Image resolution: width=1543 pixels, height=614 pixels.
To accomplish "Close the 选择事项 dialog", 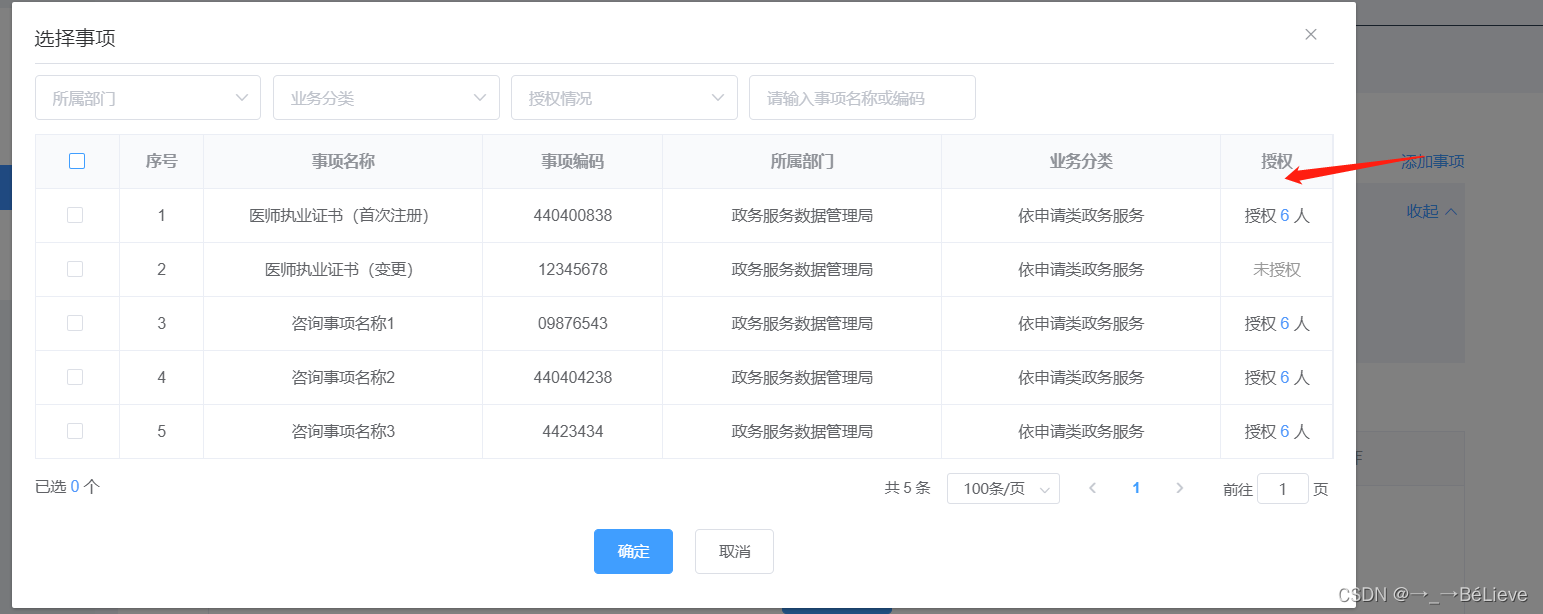I will click(x=1310, y=34).
